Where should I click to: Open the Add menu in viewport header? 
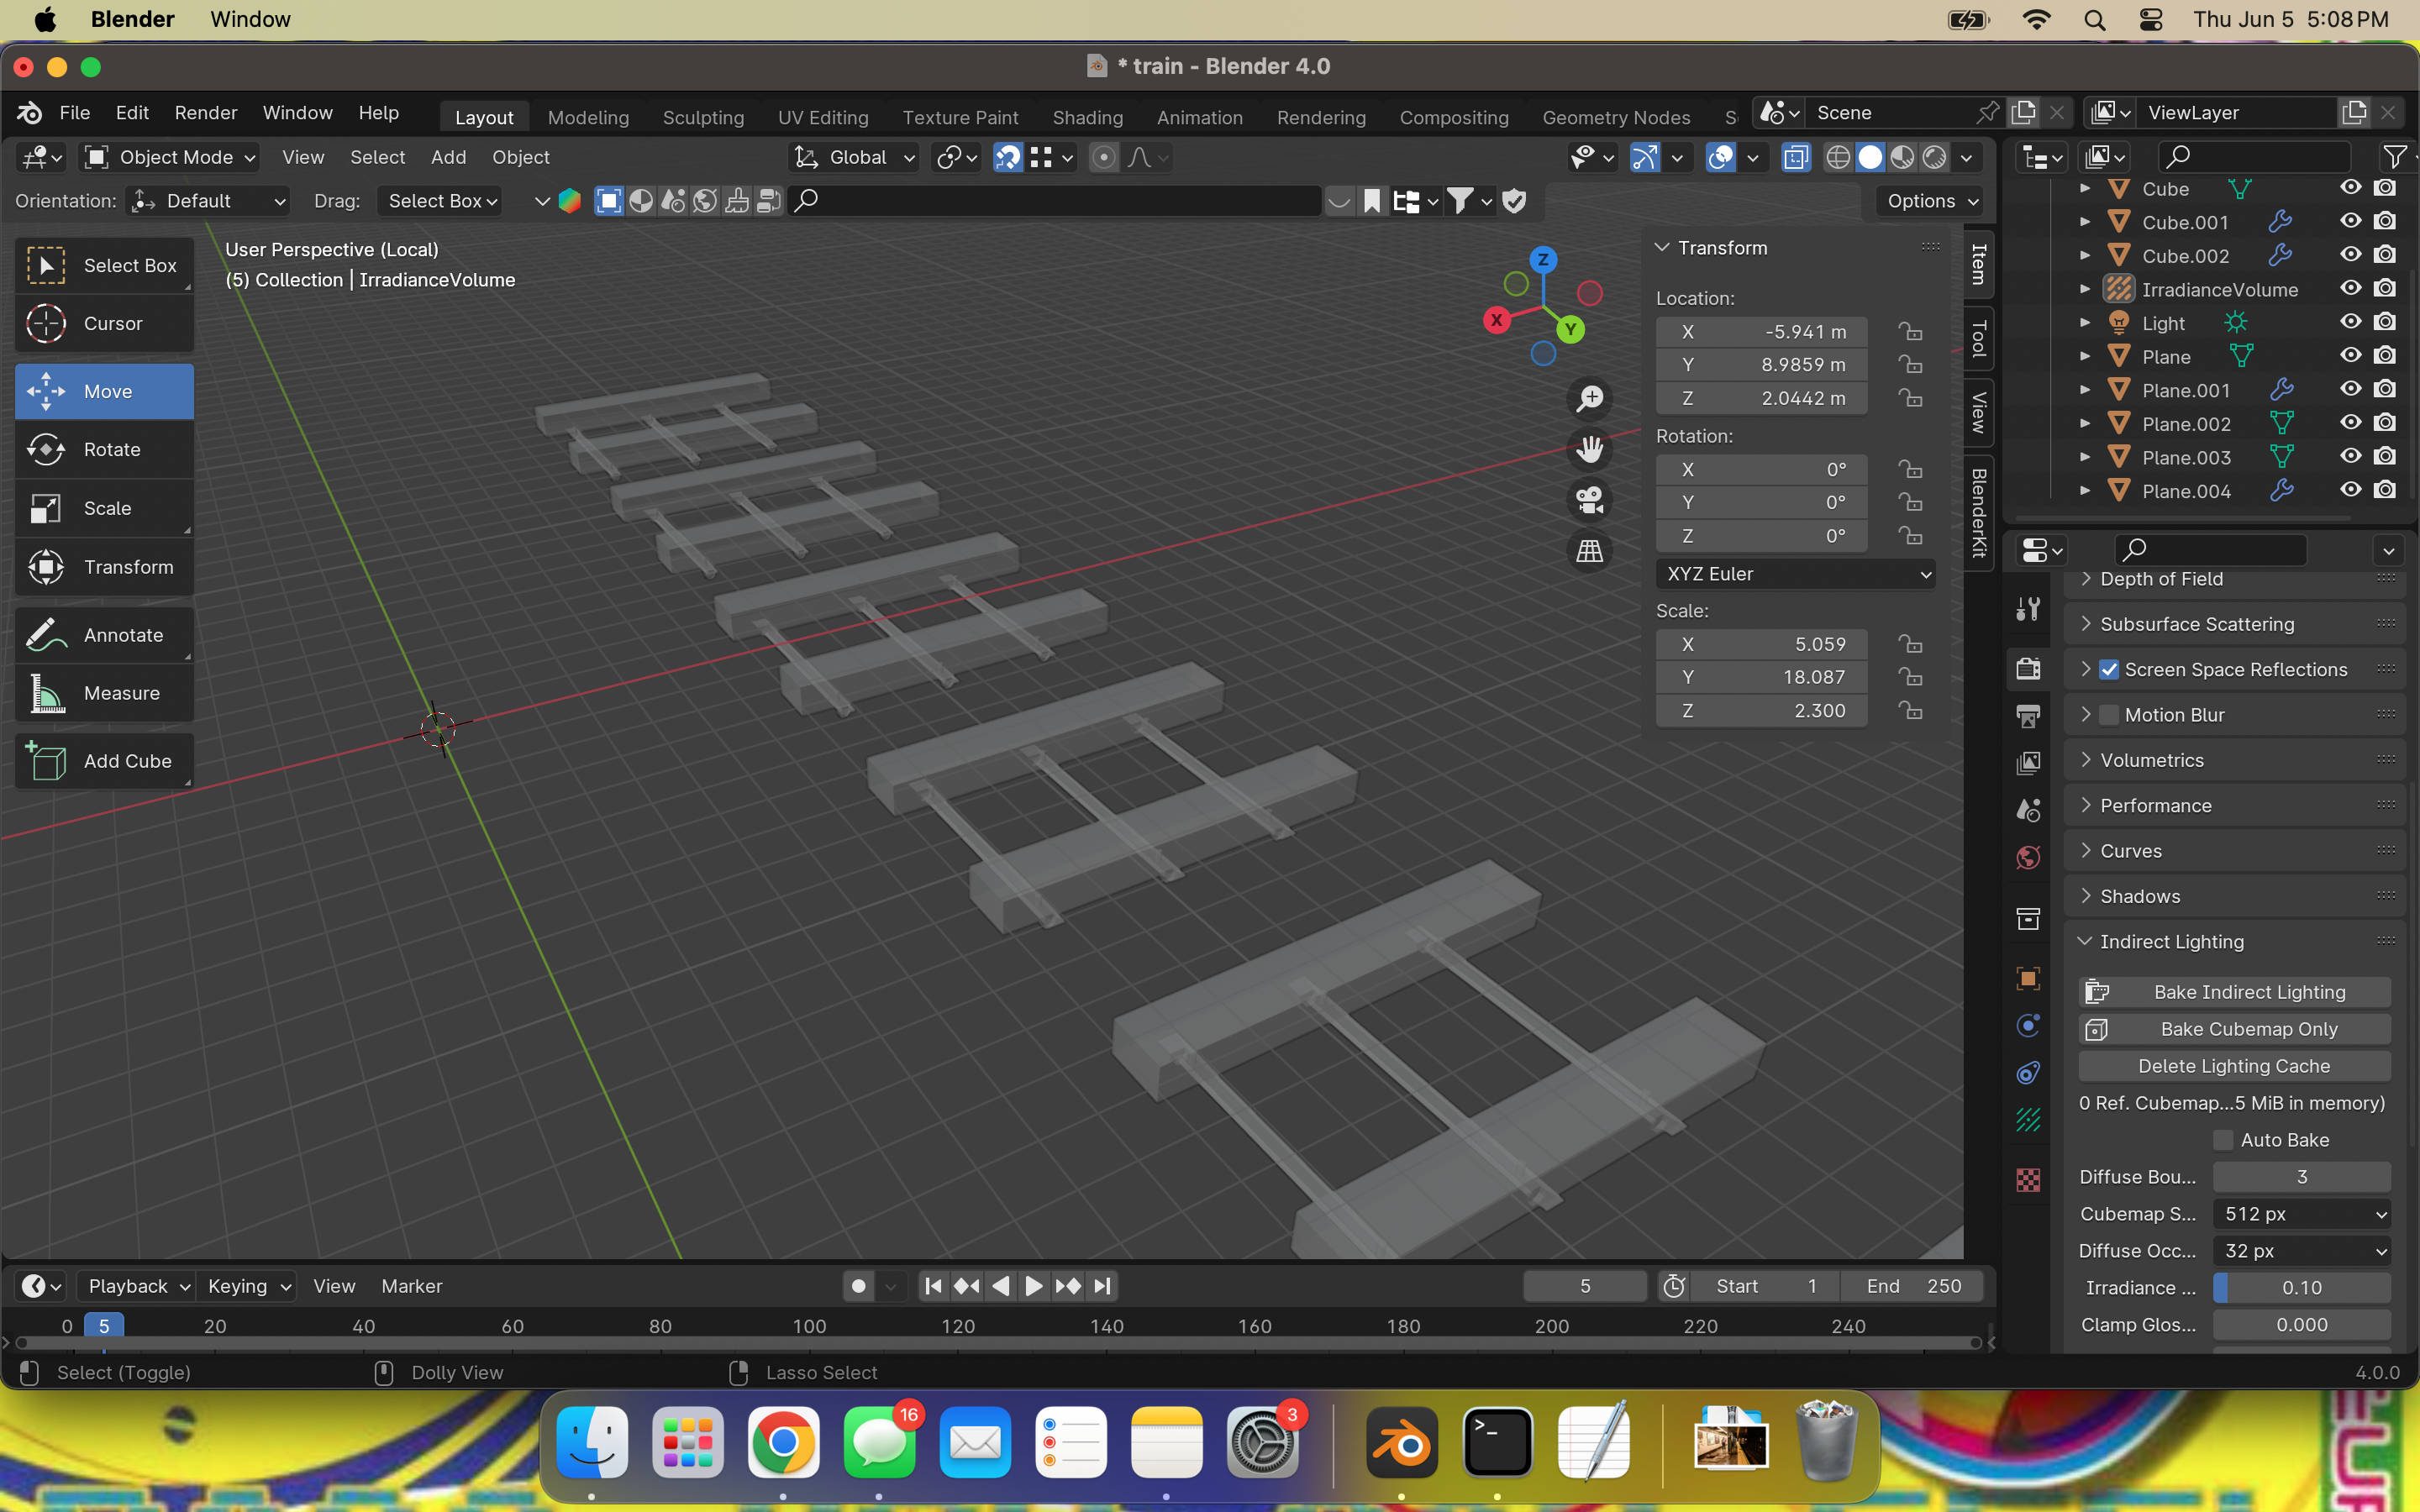(x=448, y=157)
